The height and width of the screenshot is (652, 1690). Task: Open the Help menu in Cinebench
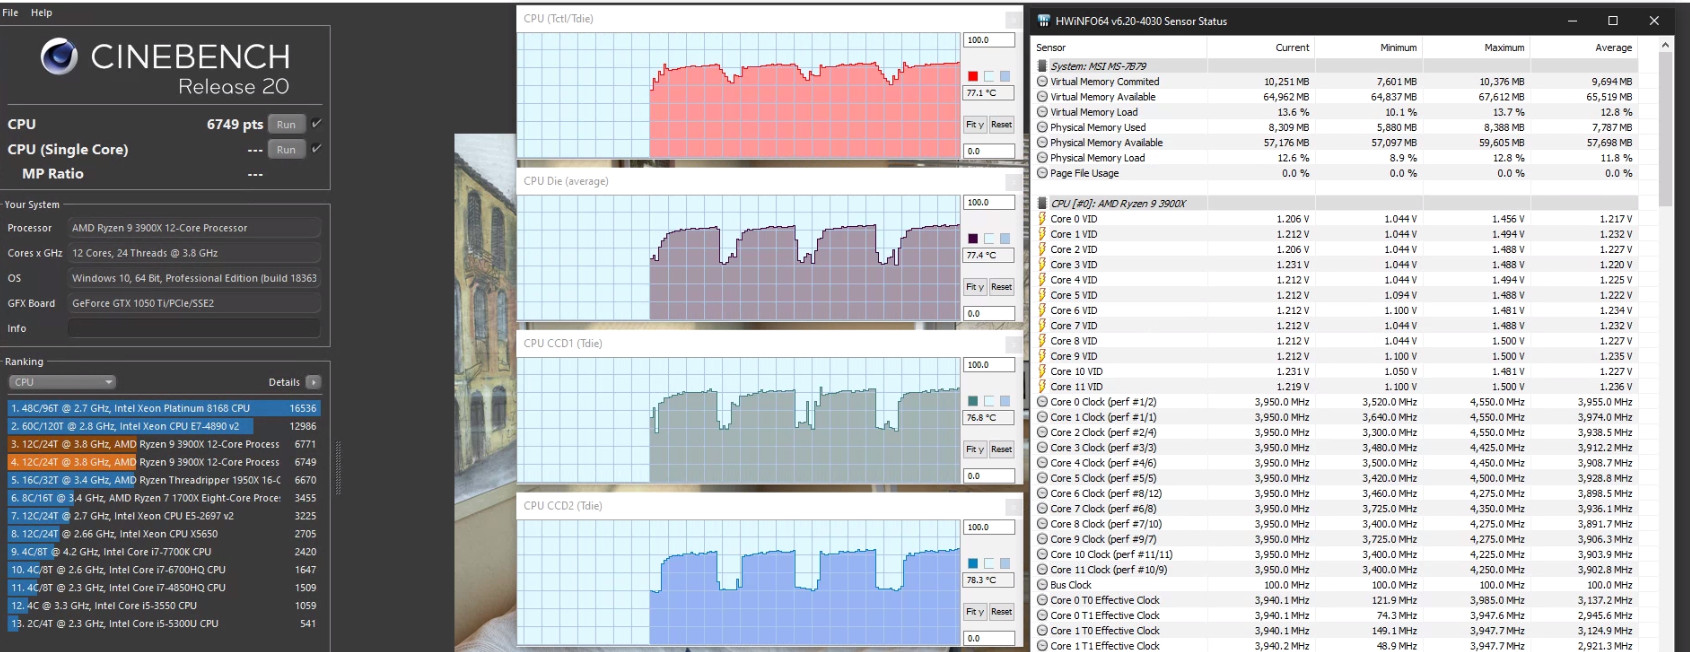click(x=41, y=13)
